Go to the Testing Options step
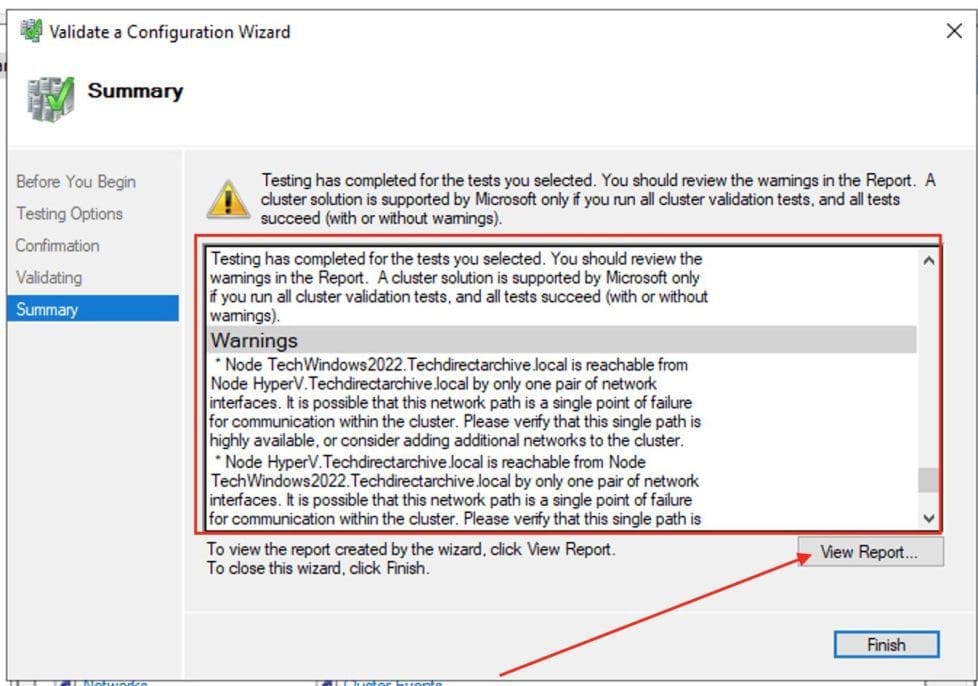The image size is (978, 686). (x=69, y=214)
